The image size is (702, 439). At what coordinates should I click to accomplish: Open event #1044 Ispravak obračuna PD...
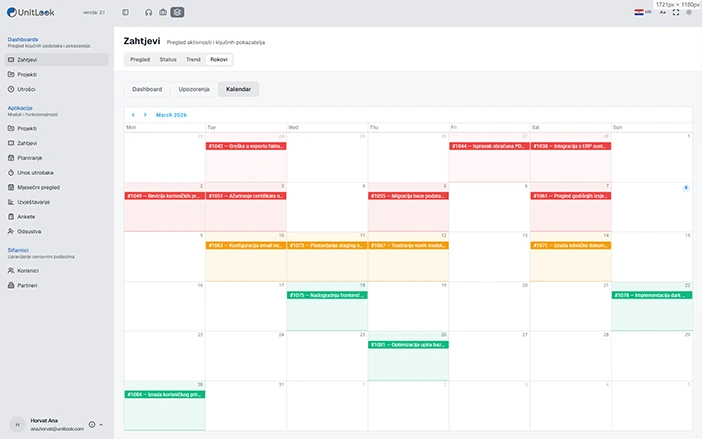[x=489, y=146]
